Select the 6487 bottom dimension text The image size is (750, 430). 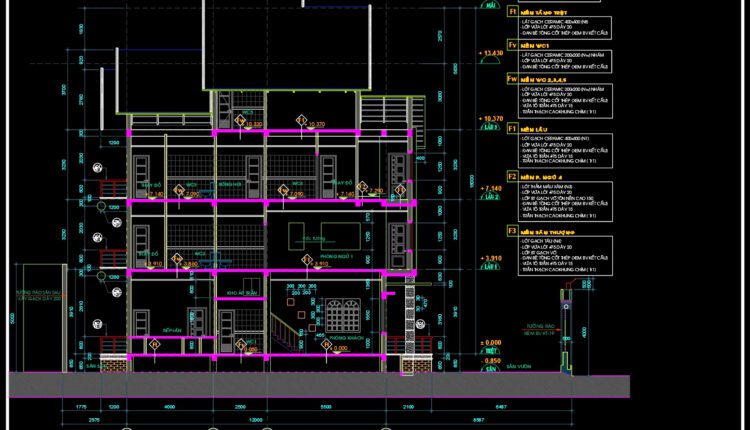pyautogui.click(x=501, y=407)
